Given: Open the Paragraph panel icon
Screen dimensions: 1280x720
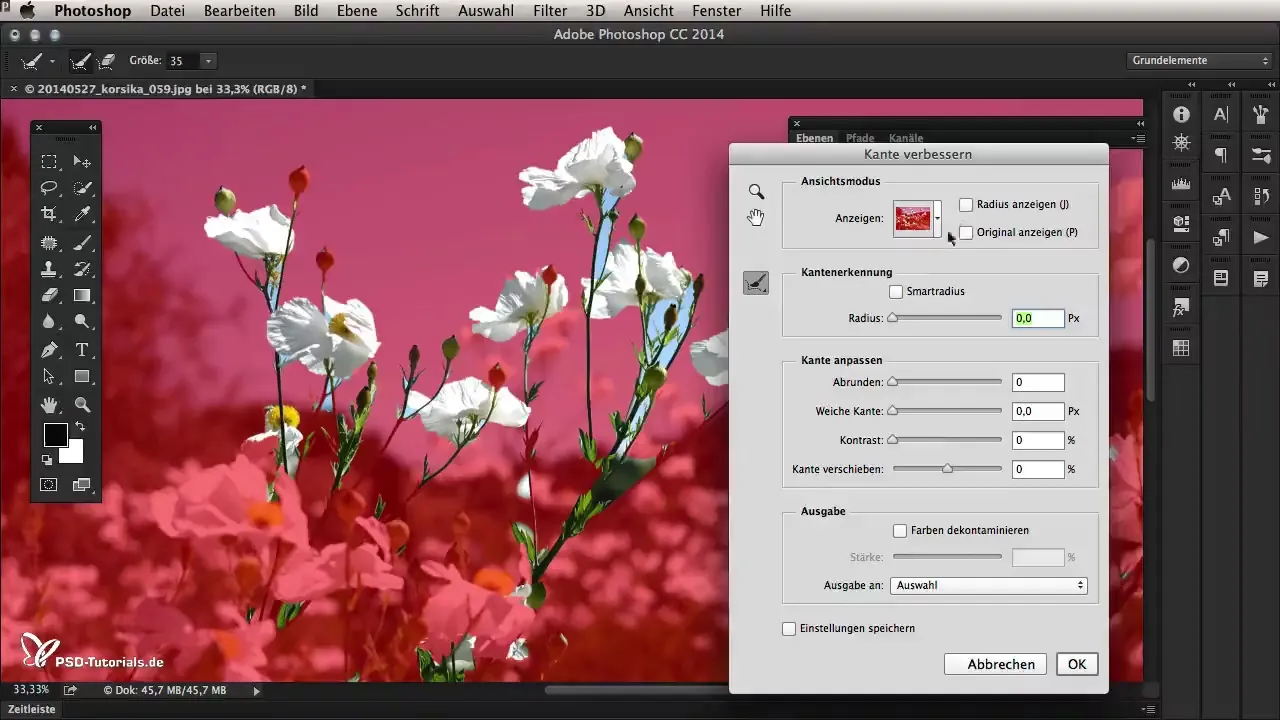Looking at the screenshot, I should [x=1221, y=155].
